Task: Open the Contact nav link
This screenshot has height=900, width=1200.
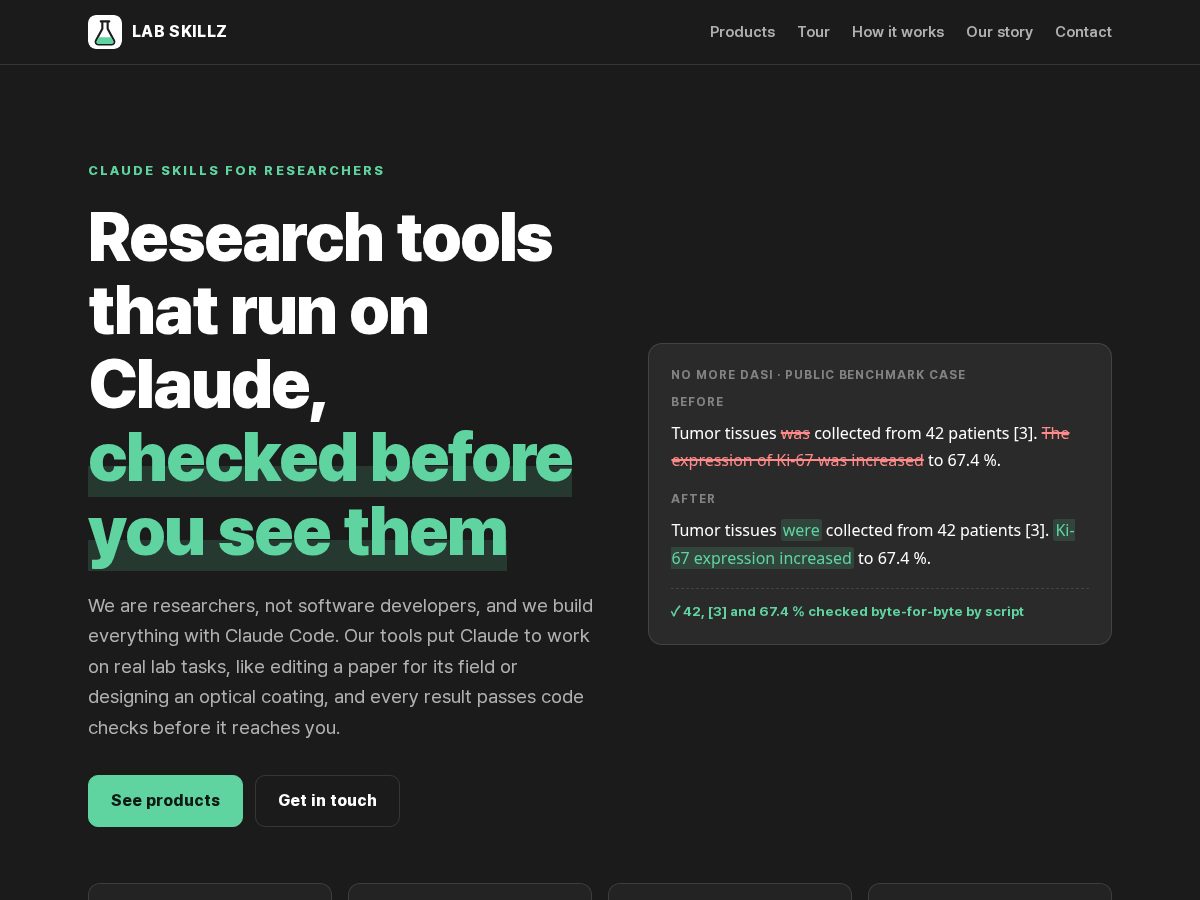Action: point(1083,32)
